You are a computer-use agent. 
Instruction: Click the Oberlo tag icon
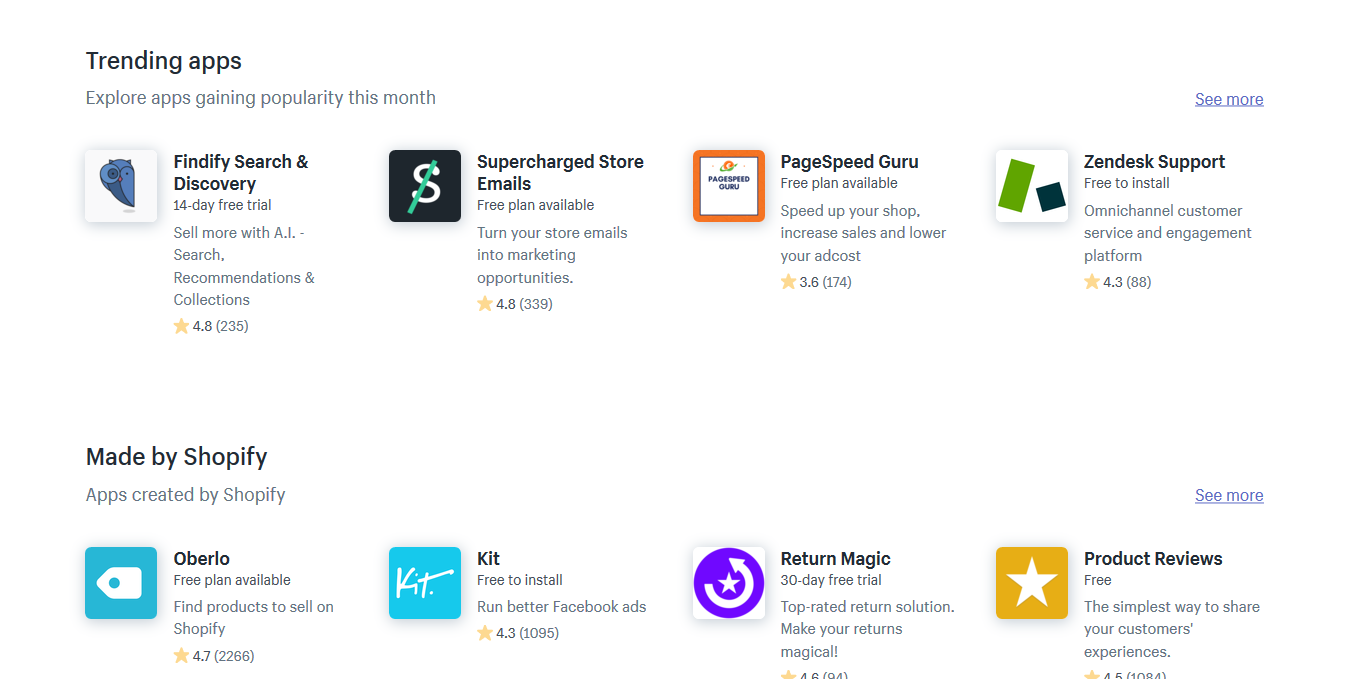pos(121,583)
